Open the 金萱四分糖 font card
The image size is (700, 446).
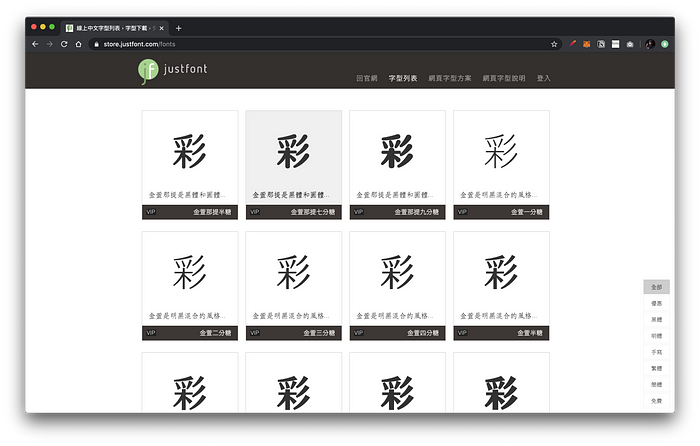397,286
